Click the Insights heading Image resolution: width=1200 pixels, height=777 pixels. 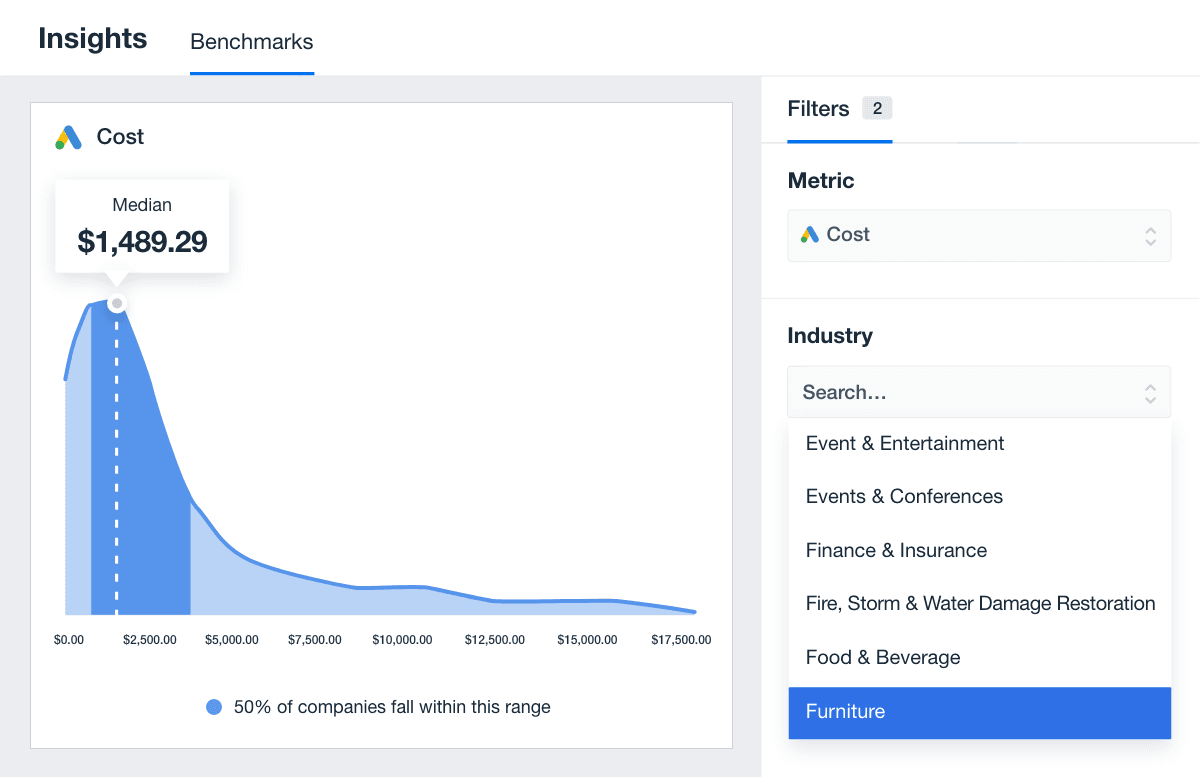click(x=93, y=39)
